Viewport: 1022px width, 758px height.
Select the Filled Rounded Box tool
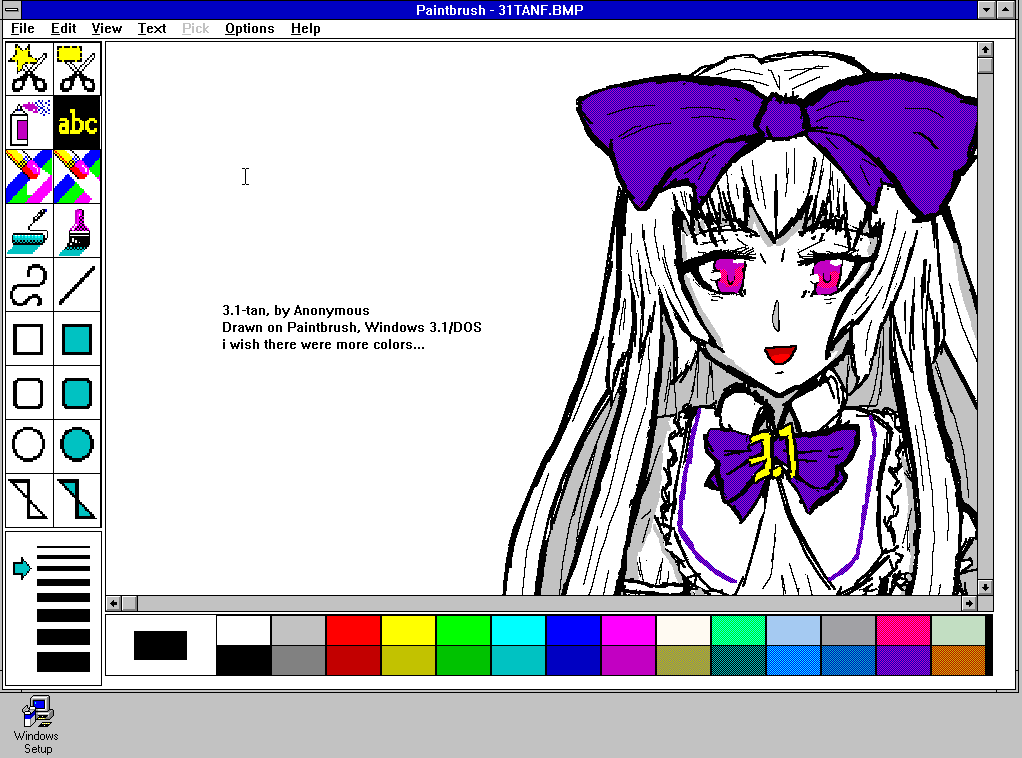(x=78, y=393)
